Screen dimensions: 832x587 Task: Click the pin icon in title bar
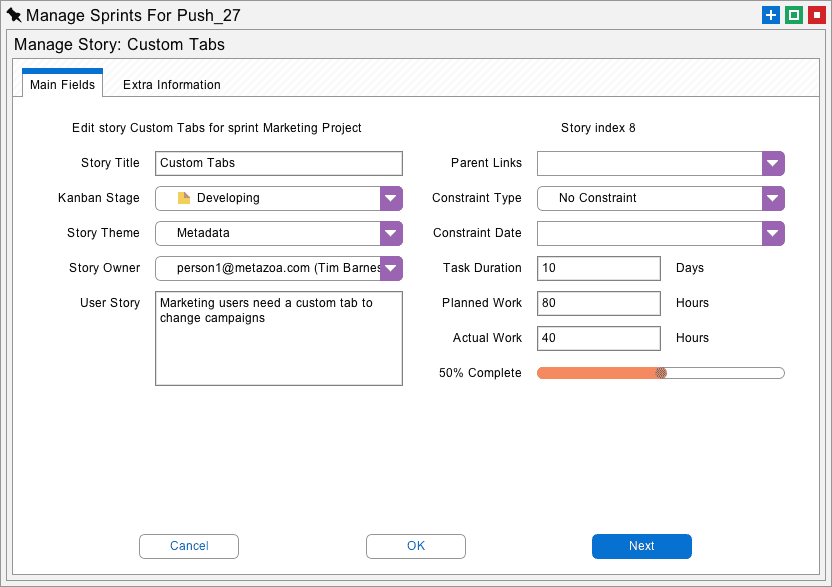point(14,15)
